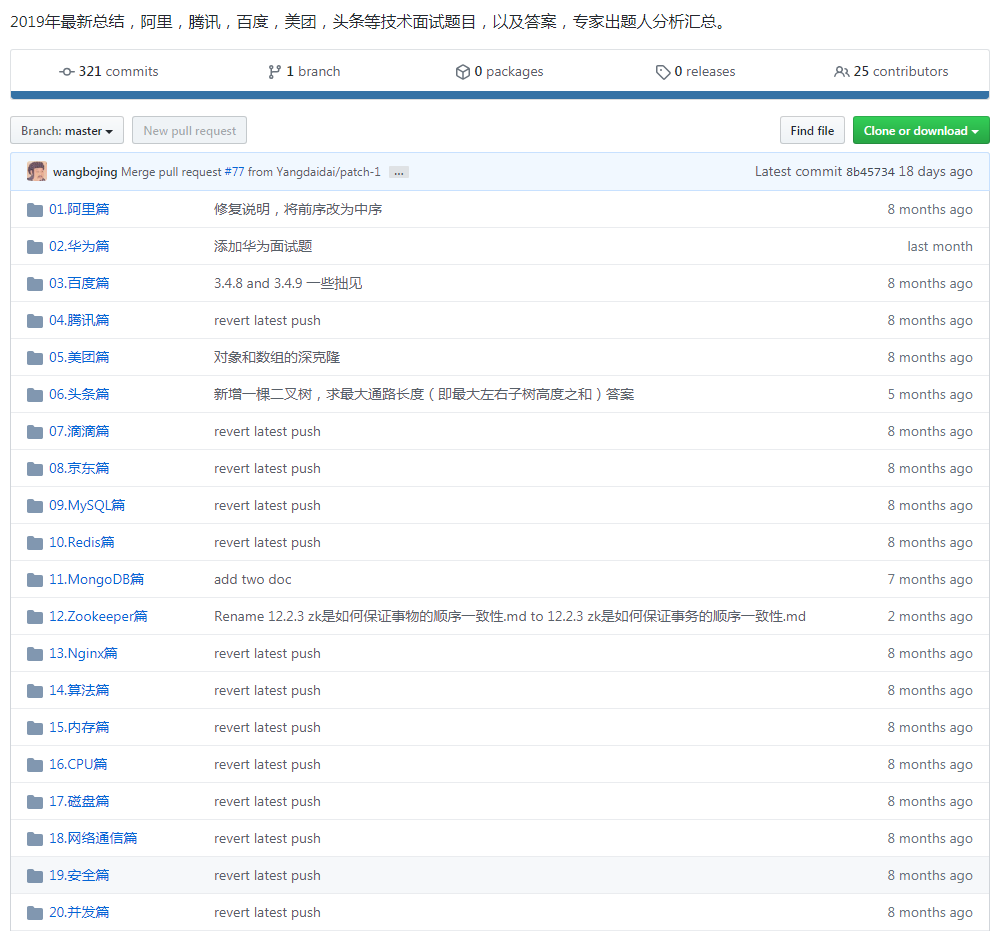The height and width of the screenshot is (931, 1002).
Task: Click the folder icon beside 14.算法篇
Action: (35, 691)
